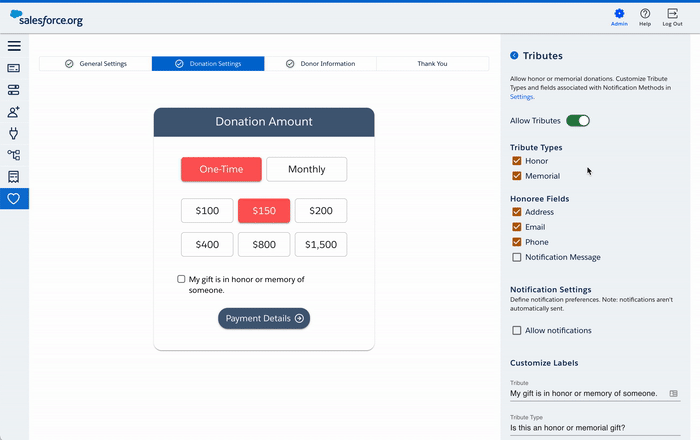Click the Notification Settings heading
The width and height of the screenshot is (700, 440).
(x=550, y=290)
